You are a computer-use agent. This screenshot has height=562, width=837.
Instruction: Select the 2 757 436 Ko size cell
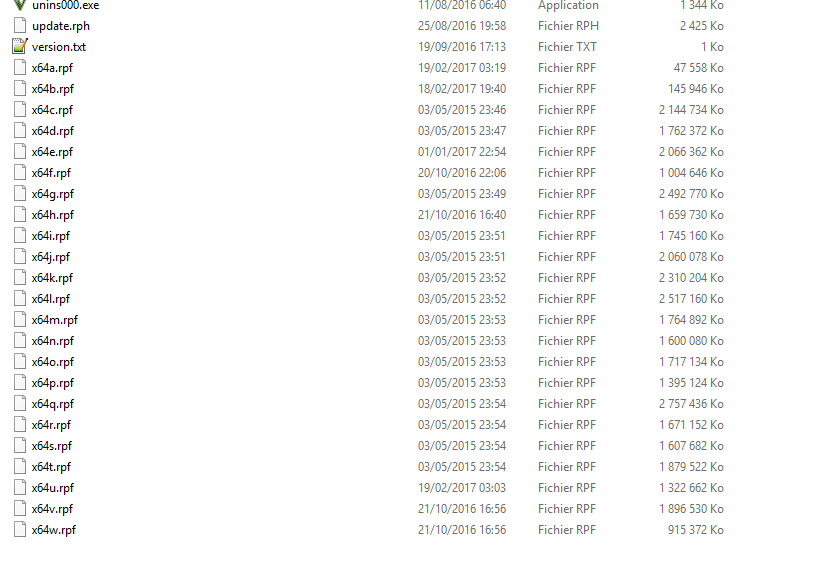tap(691, 404)
